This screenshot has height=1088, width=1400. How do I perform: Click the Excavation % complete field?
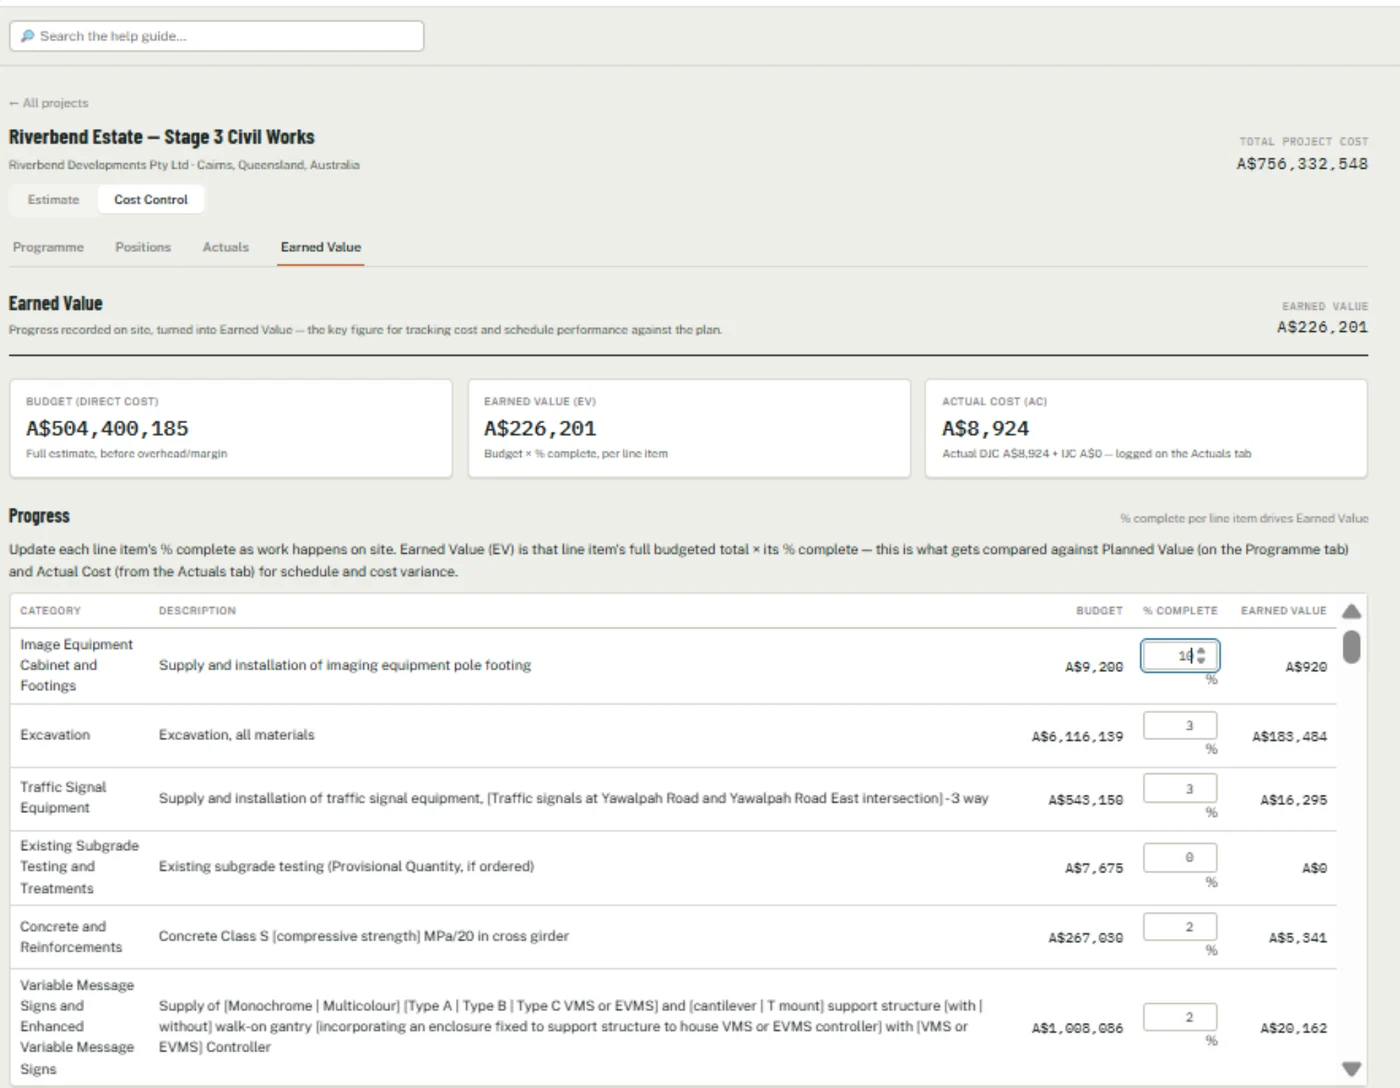(x=1180, y=725)
